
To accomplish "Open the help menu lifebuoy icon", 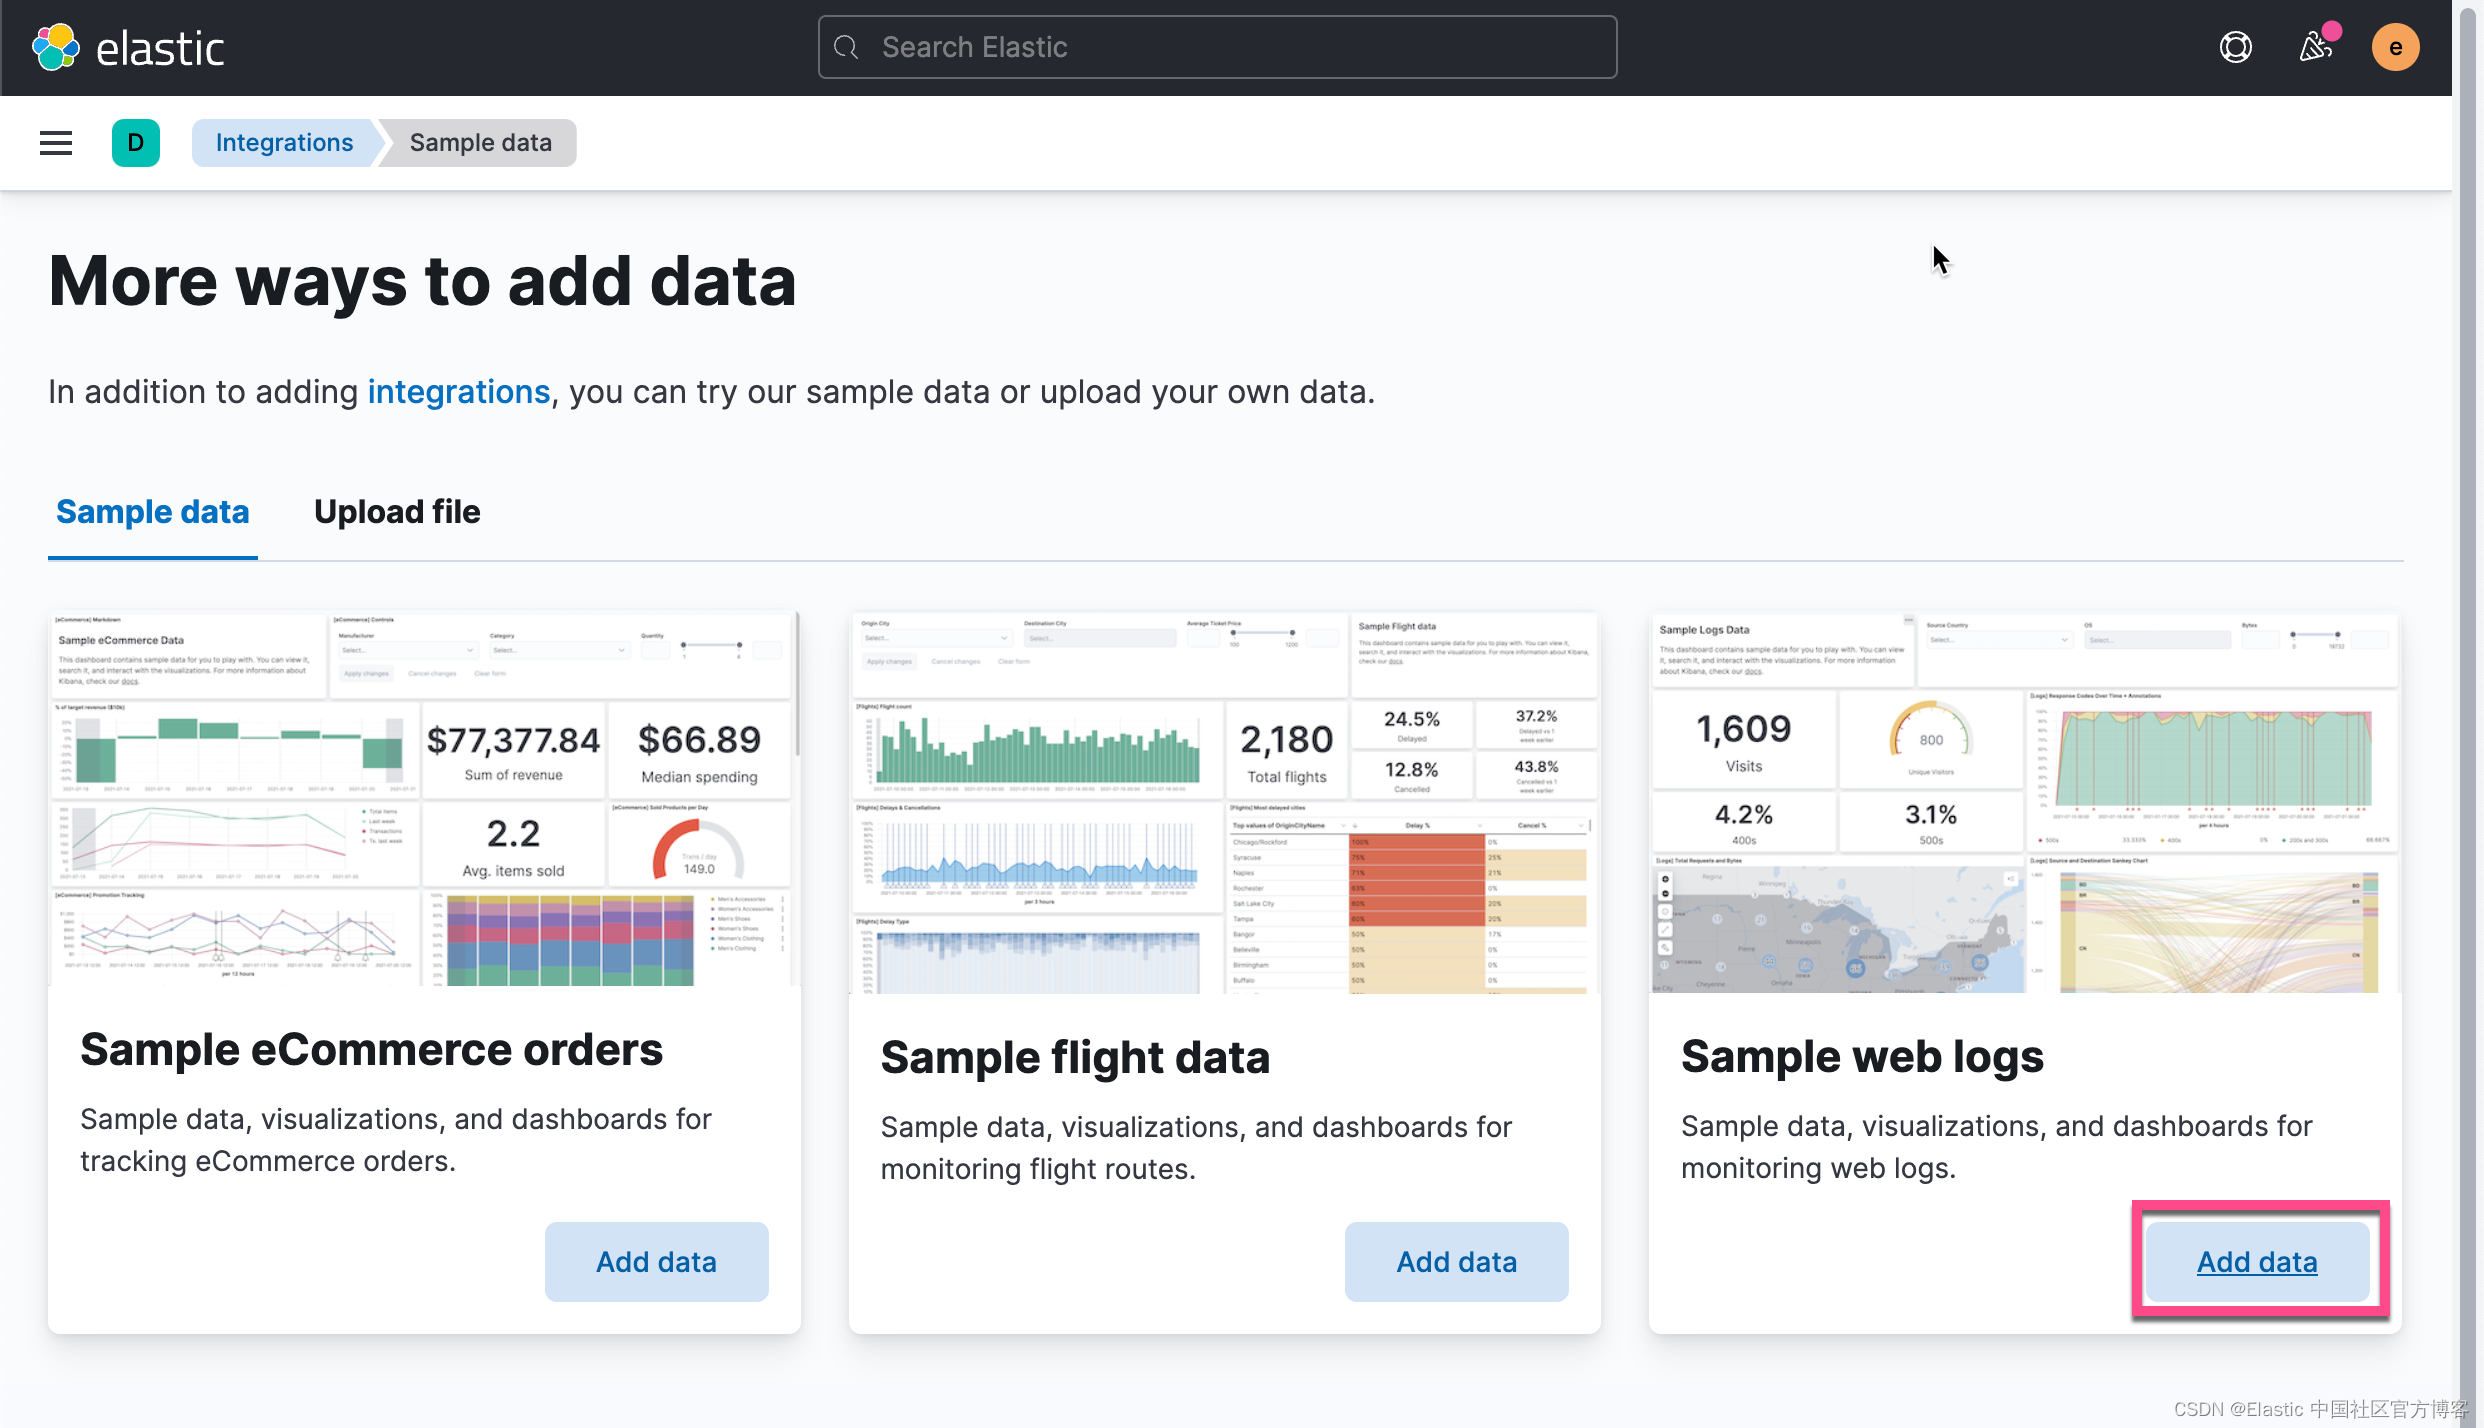I will [x=2235, y=47].
